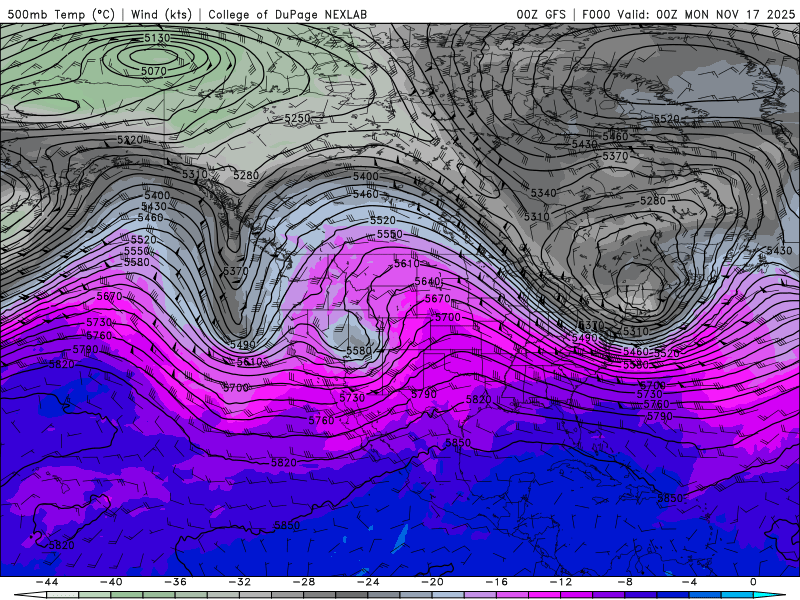Click the -28 colorbar tick label

pyautogui.click(x=304, y=582)
